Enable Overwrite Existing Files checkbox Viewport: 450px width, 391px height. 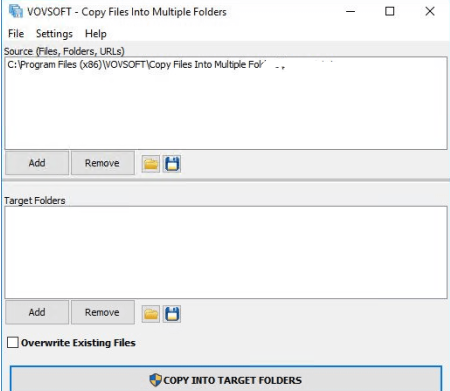coord(13,342)
